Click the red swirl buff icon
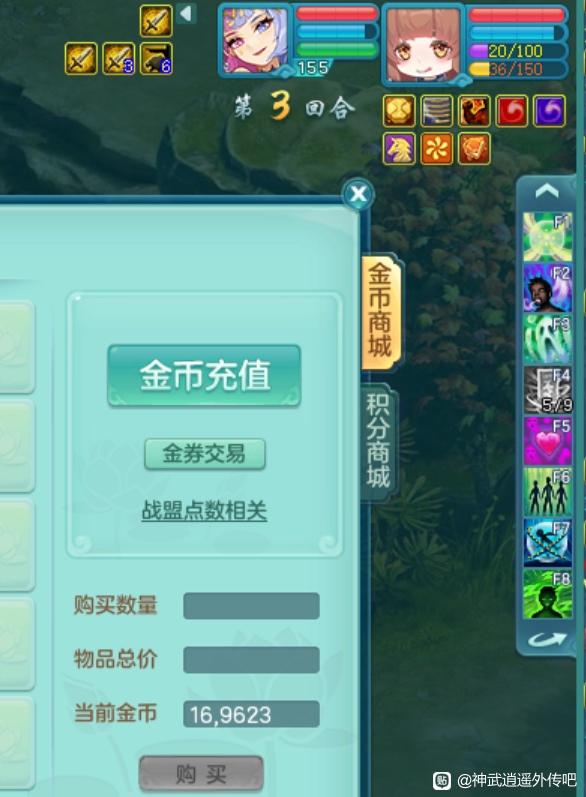Screen dimensions: 586x797 [511, 111]
